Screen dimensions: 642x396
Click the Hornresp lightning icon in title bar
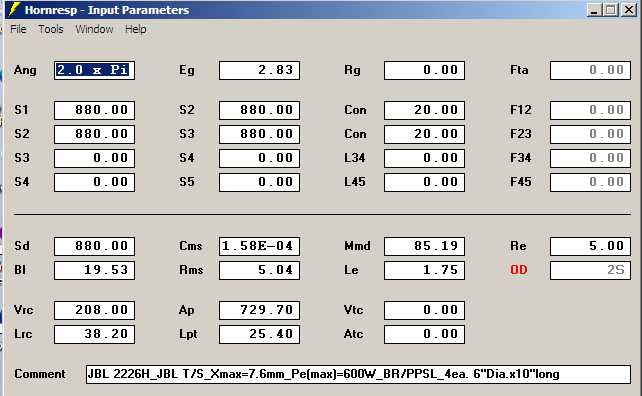pyautogui.click(x=15, y=9)
